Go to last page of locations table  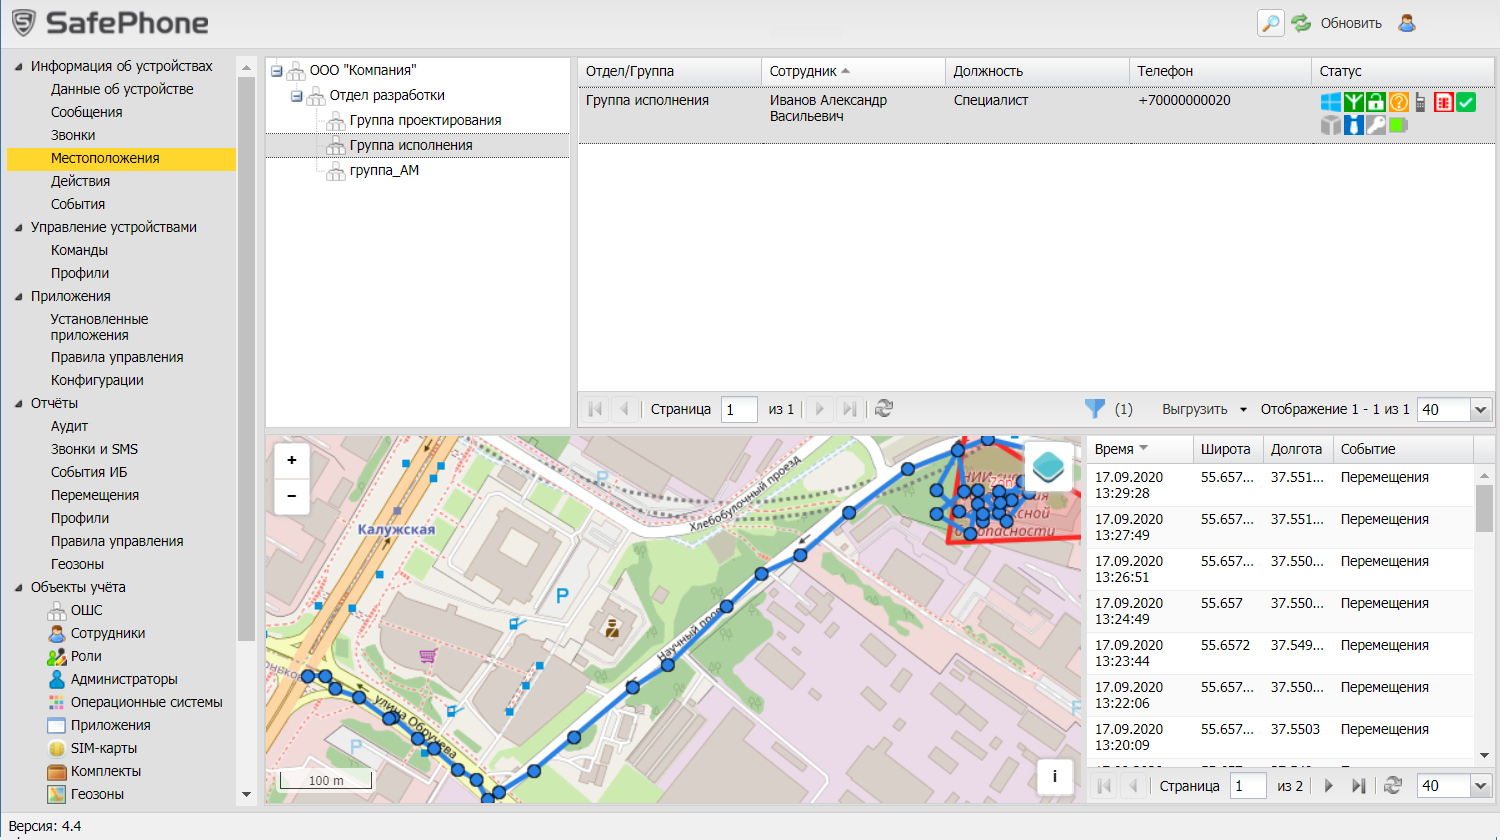point(1358,786)
